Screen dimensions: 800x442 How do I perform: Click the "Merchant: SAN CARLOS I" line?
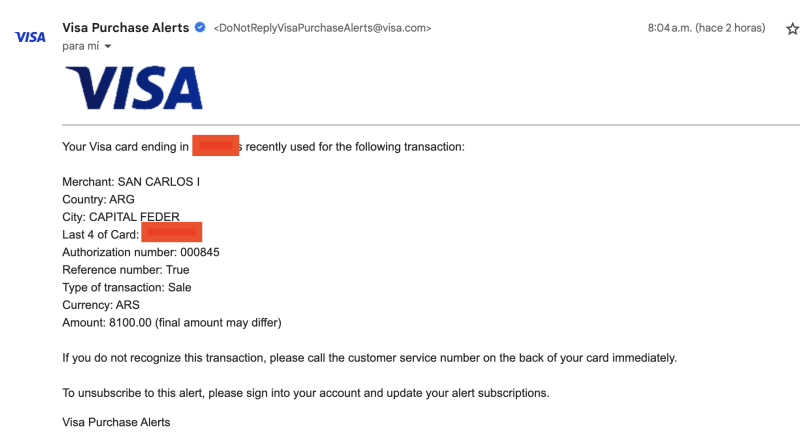pos(138,182)
